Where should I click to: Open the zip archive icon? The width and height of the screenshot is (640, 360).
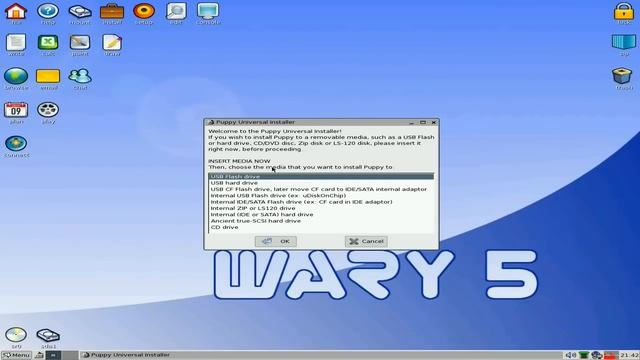[x=624, y=42]
